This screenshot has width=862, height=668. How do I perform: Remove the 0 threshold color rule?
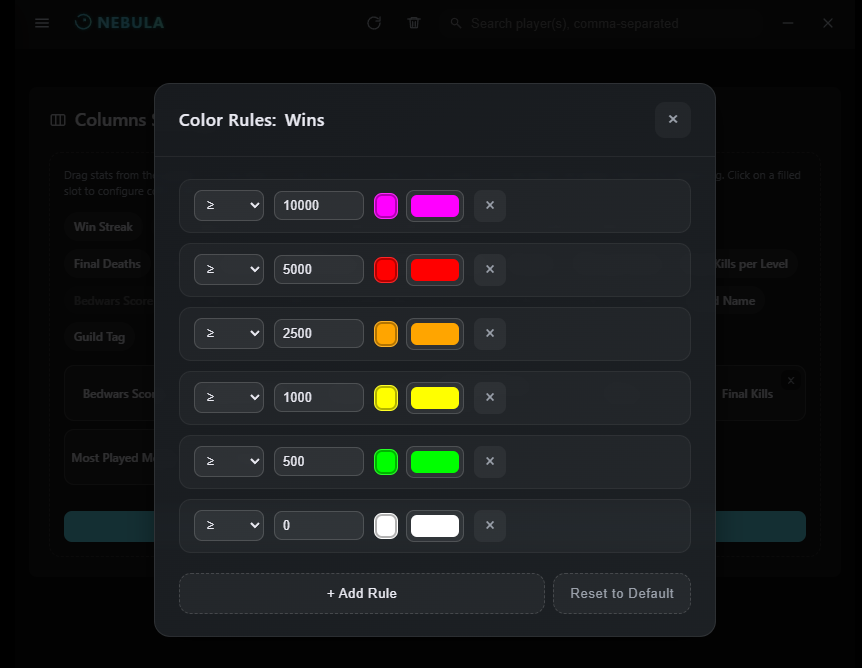489,525
